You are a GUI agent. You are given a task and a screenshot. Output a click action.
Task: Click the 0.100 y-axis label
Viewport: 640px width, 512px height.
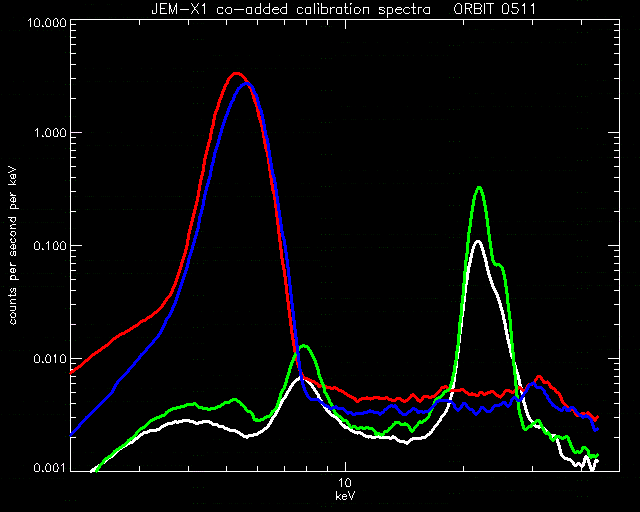tap(49, 246)
